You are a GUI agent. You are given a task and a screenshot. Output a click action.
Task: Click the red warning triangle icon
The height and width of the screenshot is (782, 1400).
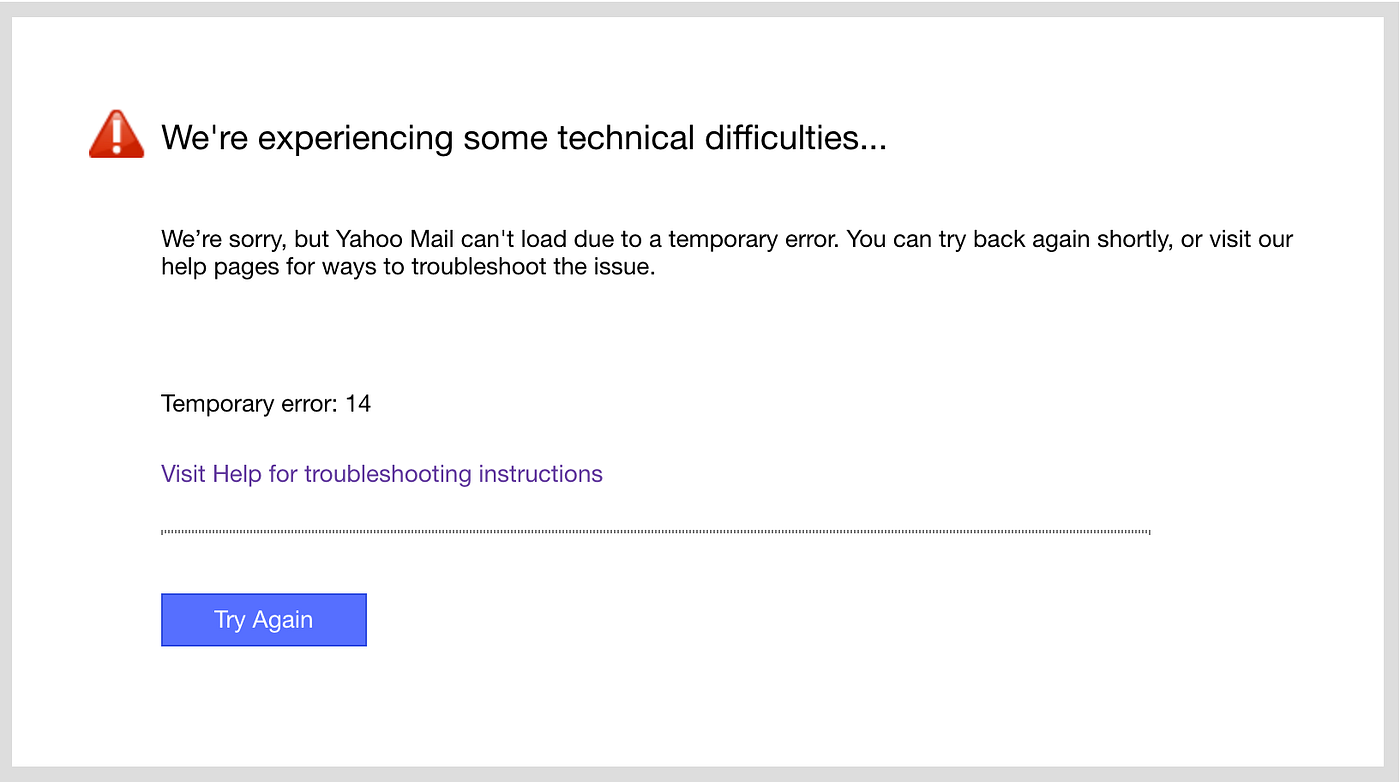coord(116,135)
